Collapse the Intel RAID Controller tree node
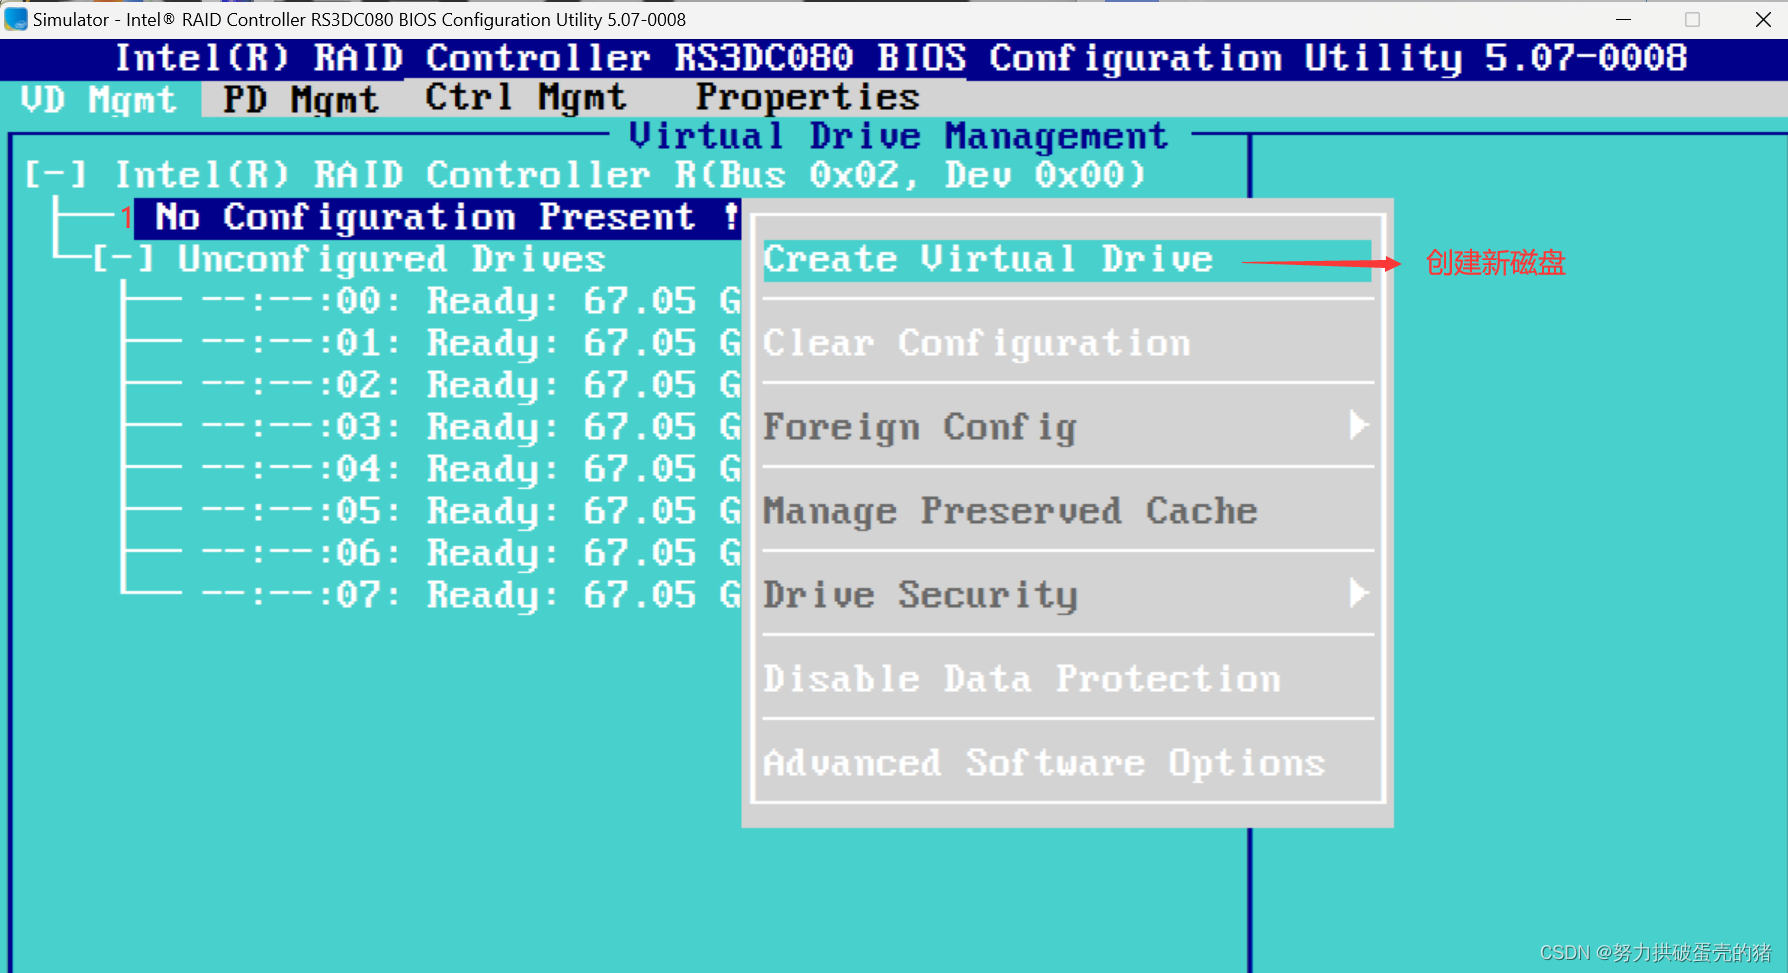The image size is (1788, 973). pos(56,175)
